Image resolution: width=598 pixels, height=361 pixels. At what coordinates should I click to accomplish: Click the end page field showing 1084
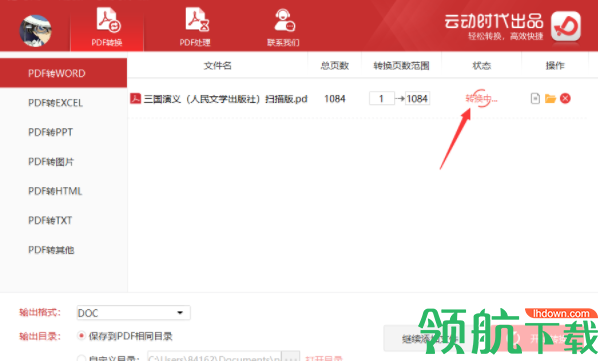[x=417, y=99]
